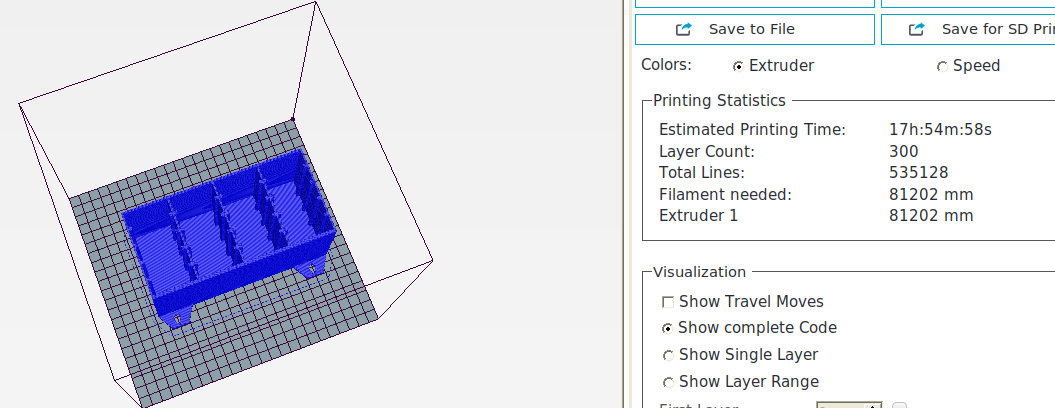Select the Extruder color mode

point(738,66)
